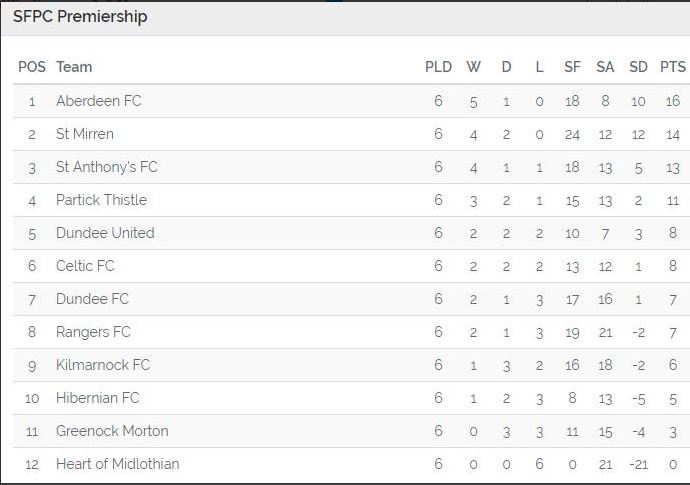Open Celtic FC team page

85,266
